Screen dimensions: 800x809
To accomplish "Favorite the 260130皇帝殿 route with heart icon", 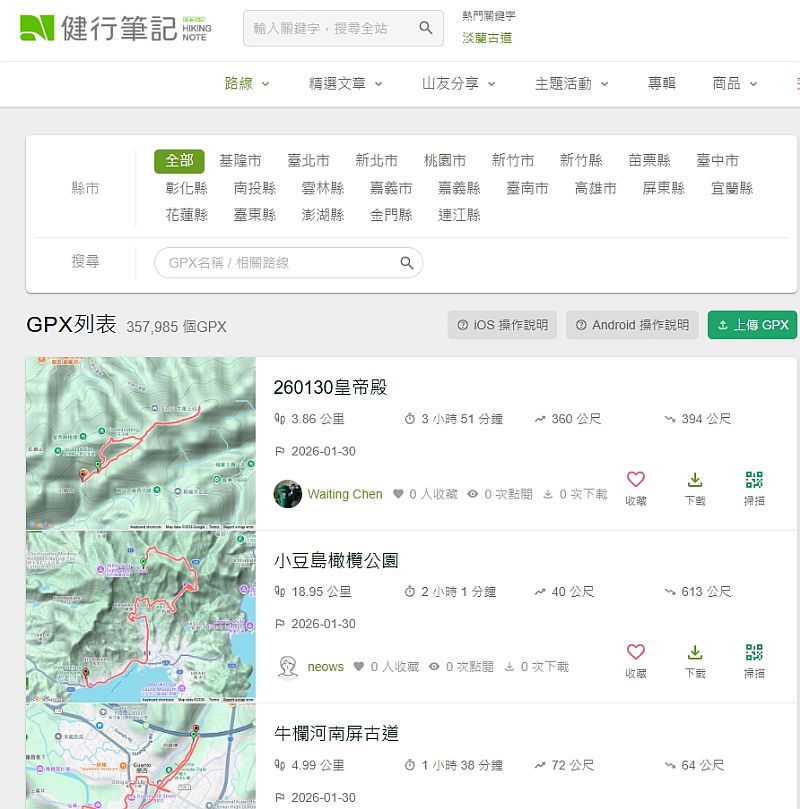I will [x=635, y=480].
